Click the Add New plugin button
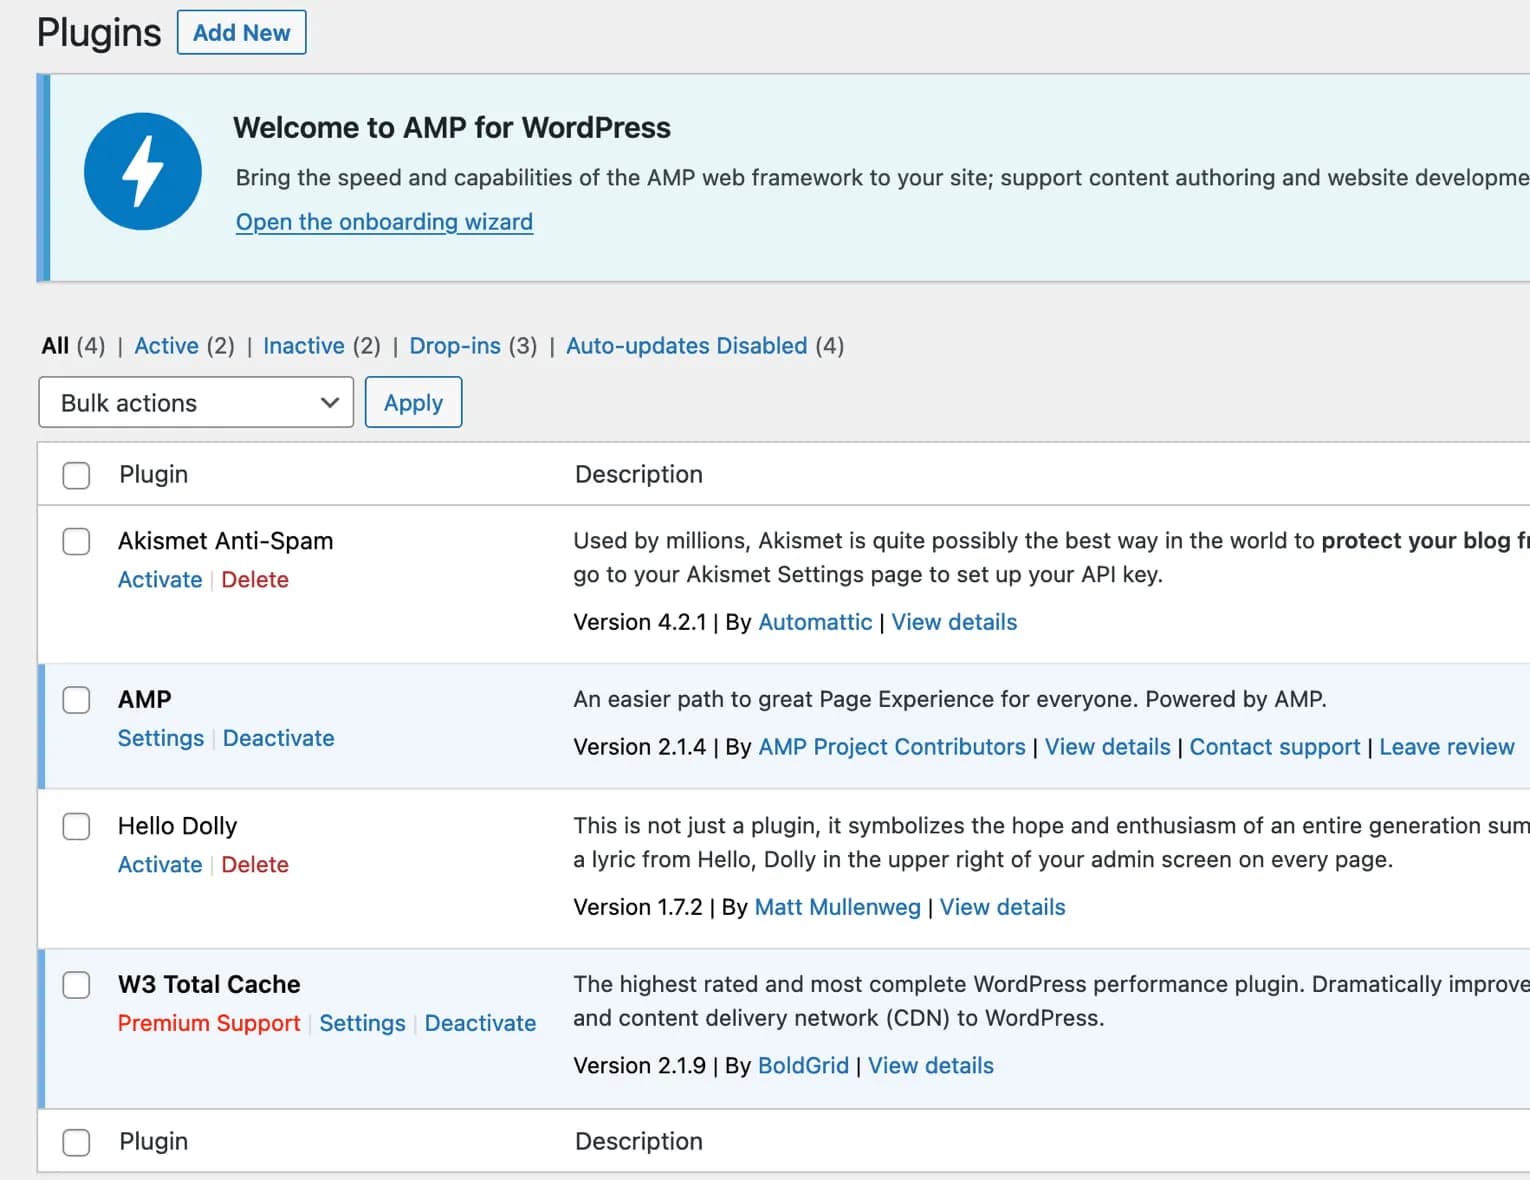The height and width of the screenshot is (1180, 1530). pos(241,33)
